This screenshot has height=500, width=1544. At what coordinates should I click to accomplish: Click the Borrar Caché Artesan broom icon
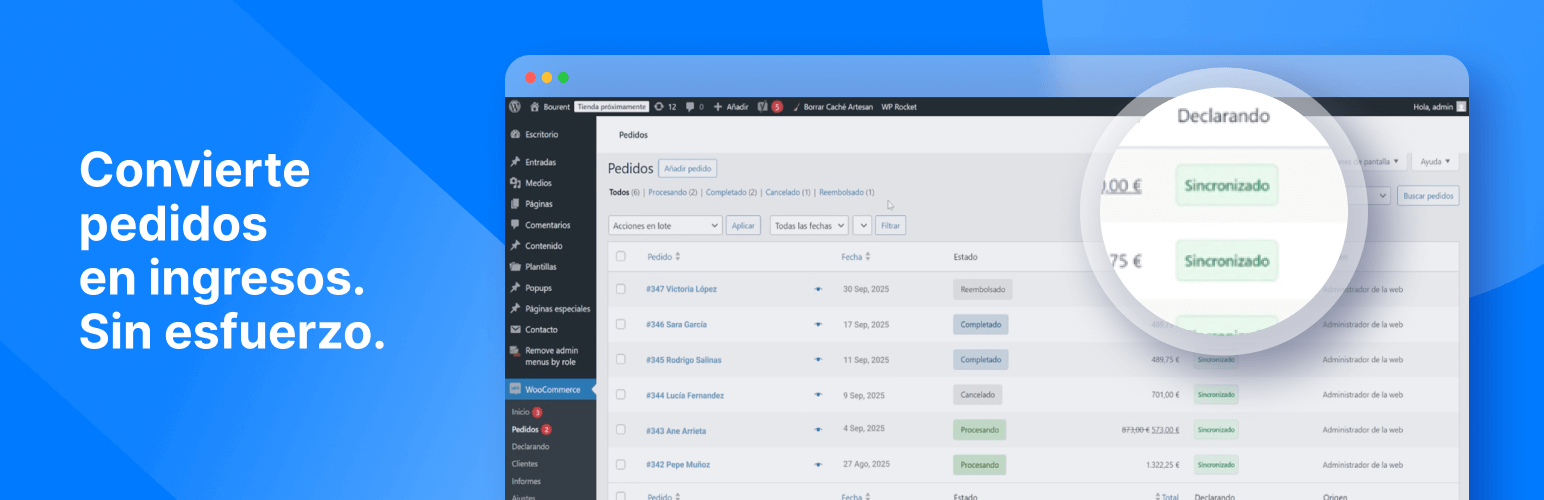[797, 106]
